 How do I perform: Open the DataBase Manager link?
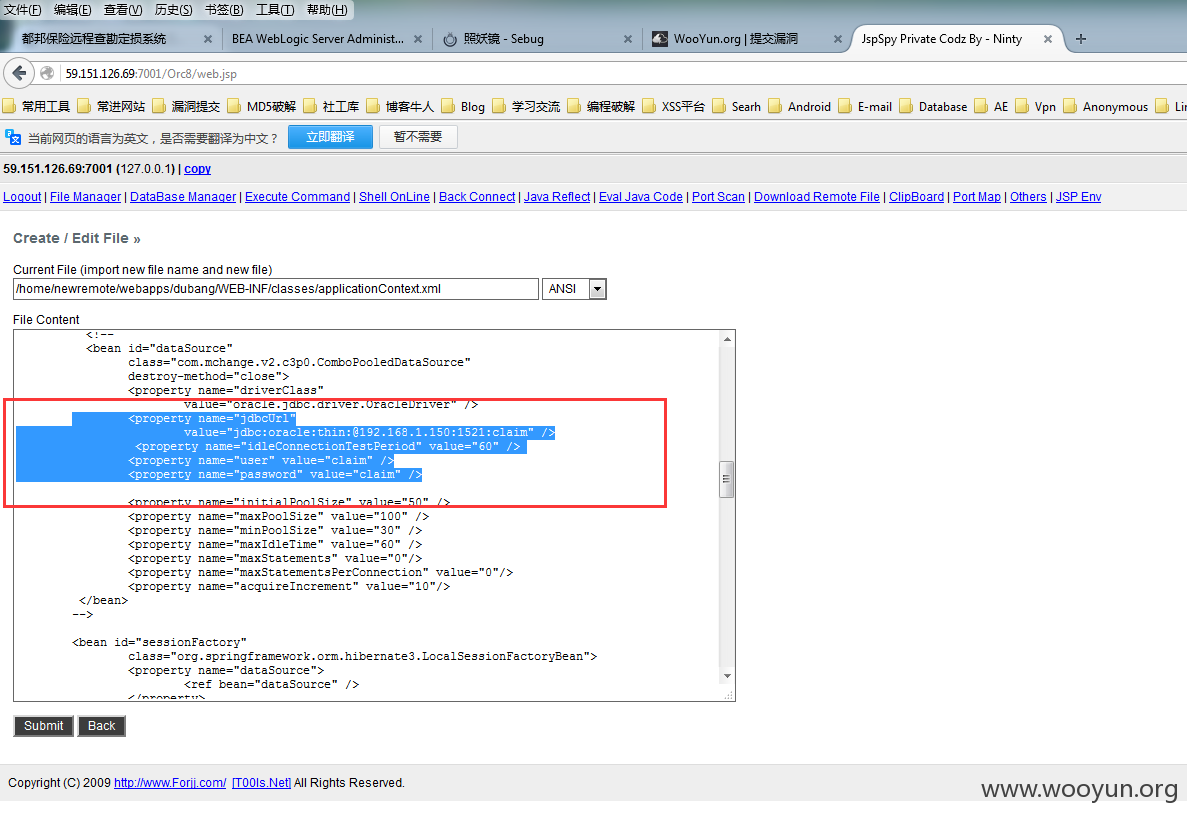(x=183, y=197)
